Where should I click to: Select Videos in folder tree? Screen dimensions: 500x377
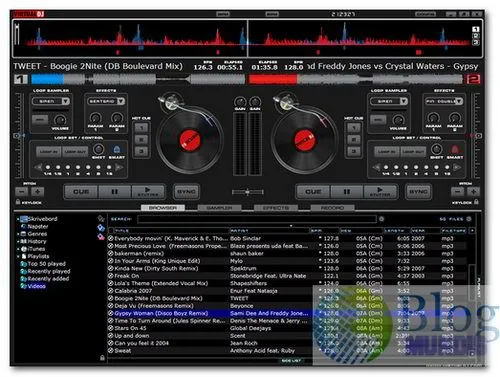coord(36,286)
